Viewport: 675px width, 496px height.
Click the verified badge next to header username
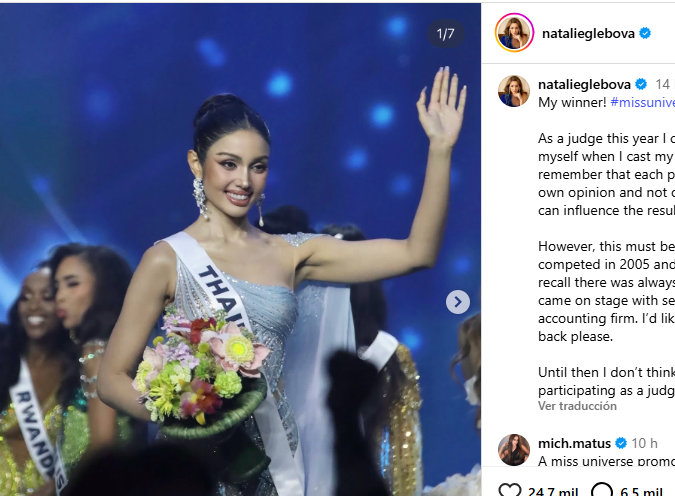coord(645,33)
